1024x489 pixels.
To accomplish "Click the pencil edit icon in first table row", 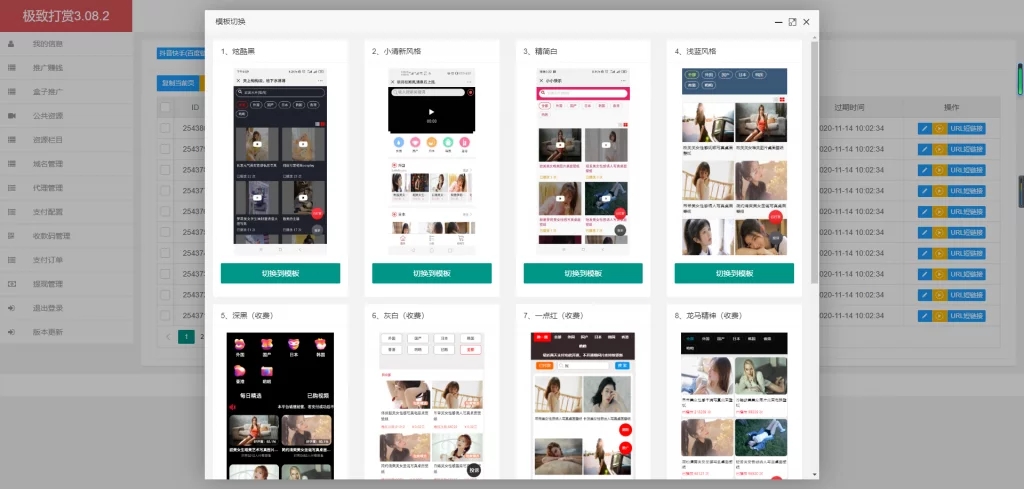I will tap(924, 129).
